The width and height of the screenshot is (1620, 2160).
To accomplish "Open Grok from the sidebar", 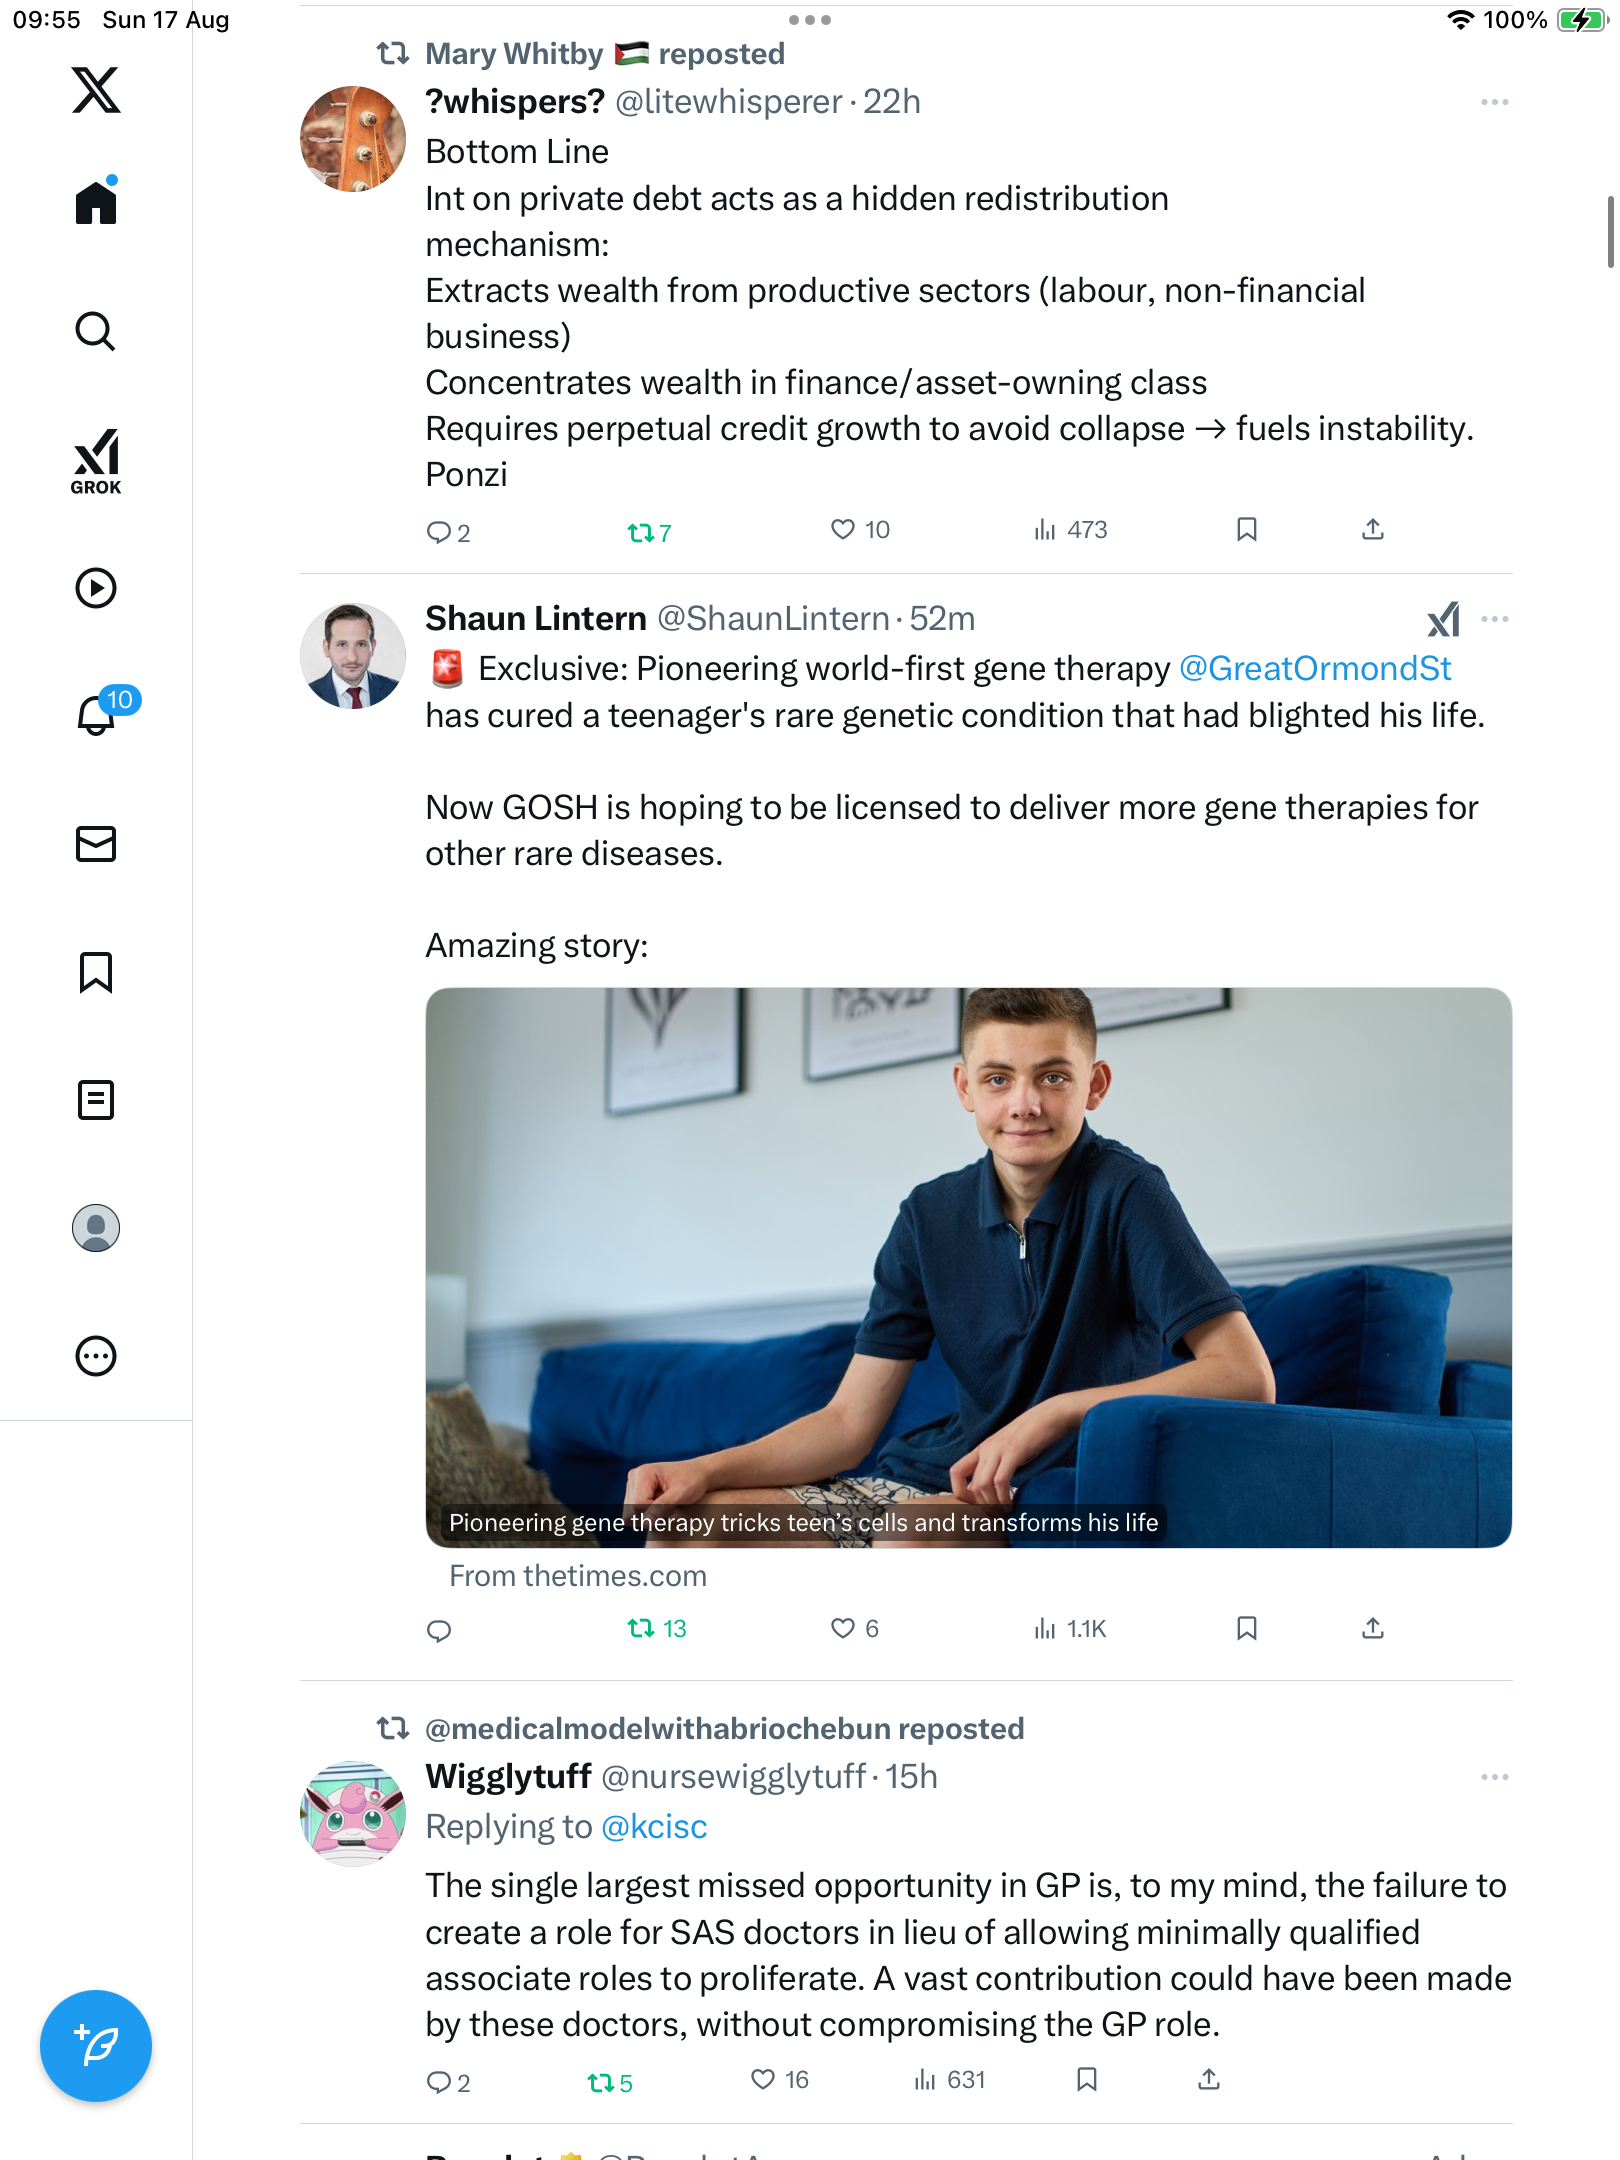I will (96, 462).
